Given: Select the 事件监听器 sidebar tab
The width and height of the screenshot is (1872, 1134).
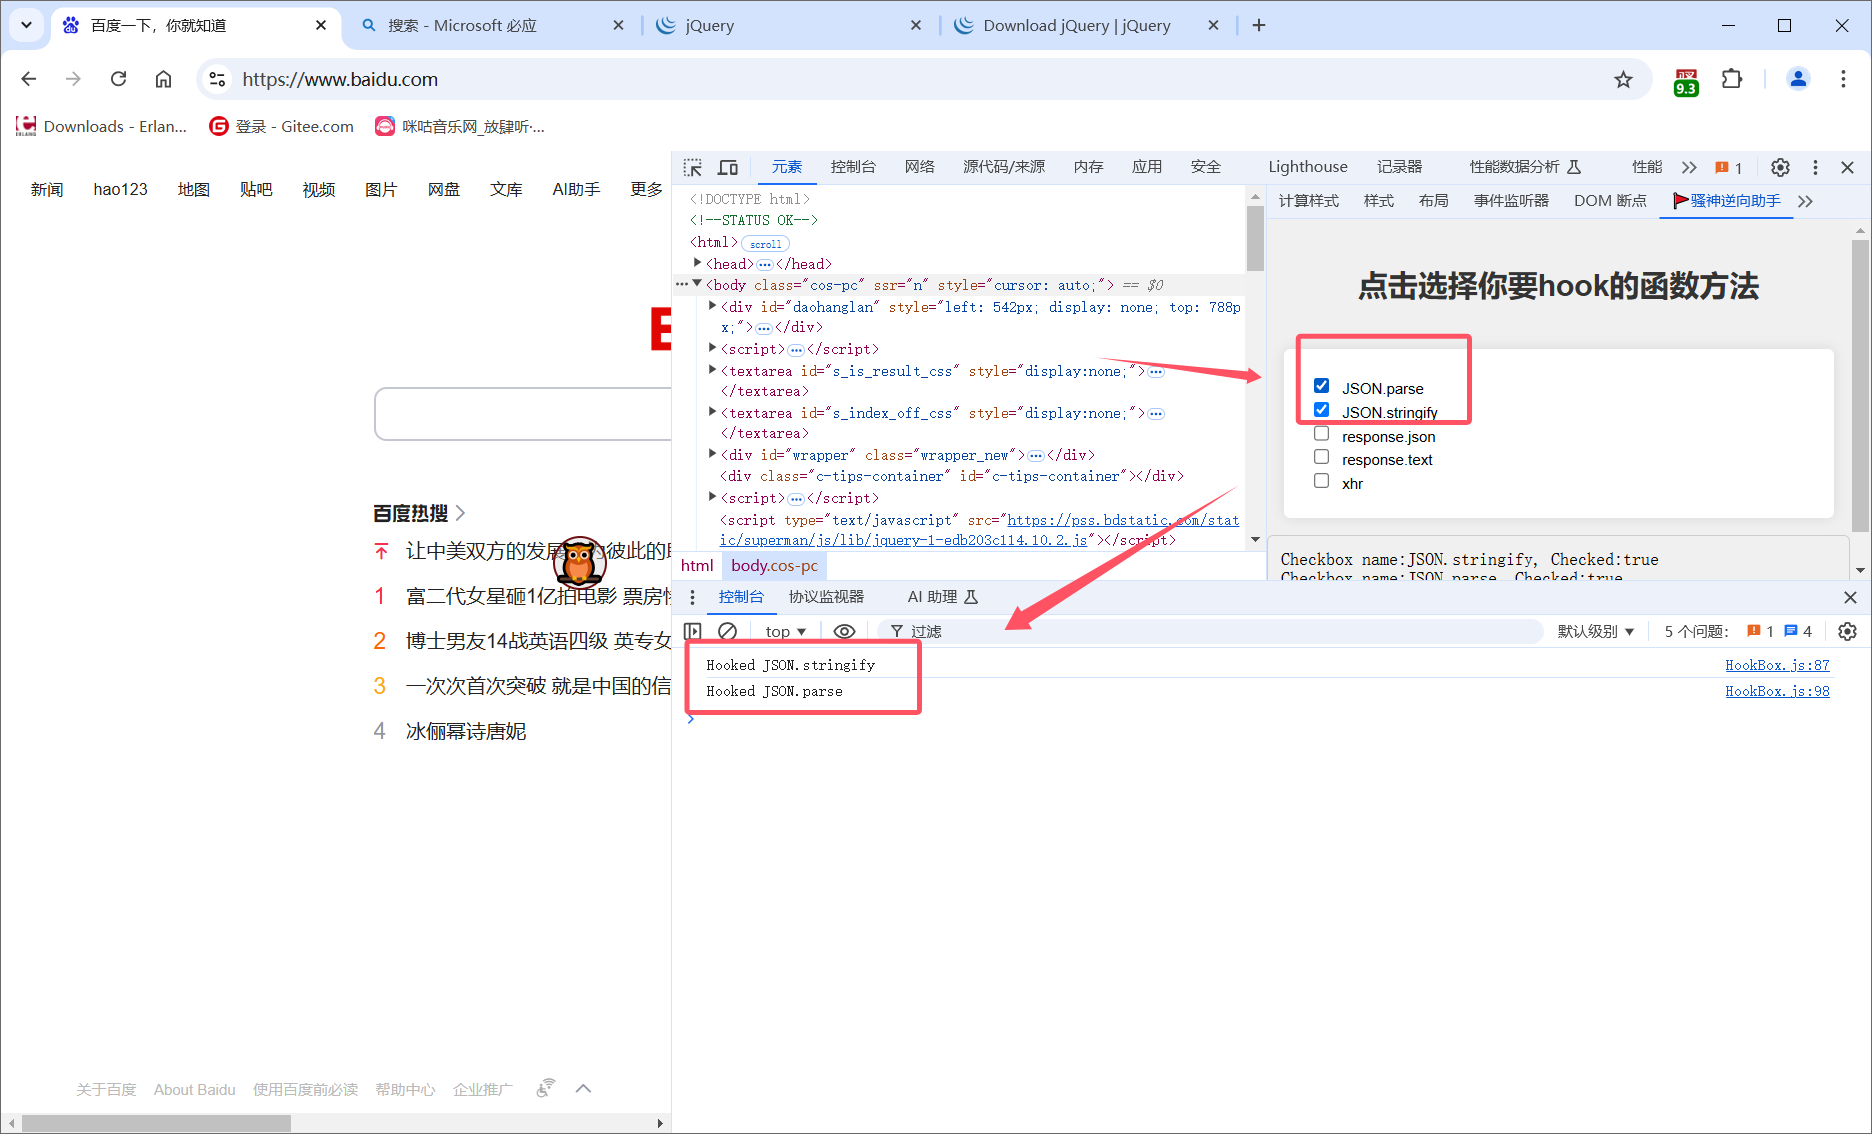Looking at the screenshot, I should tap(1511, 201).
